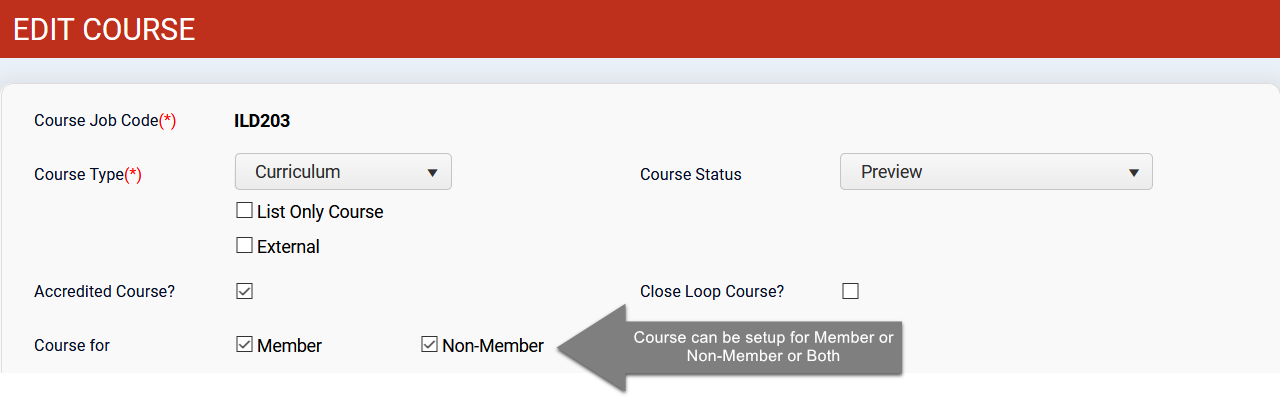Click the Close Loop Course? label

(x=712, y=292)
